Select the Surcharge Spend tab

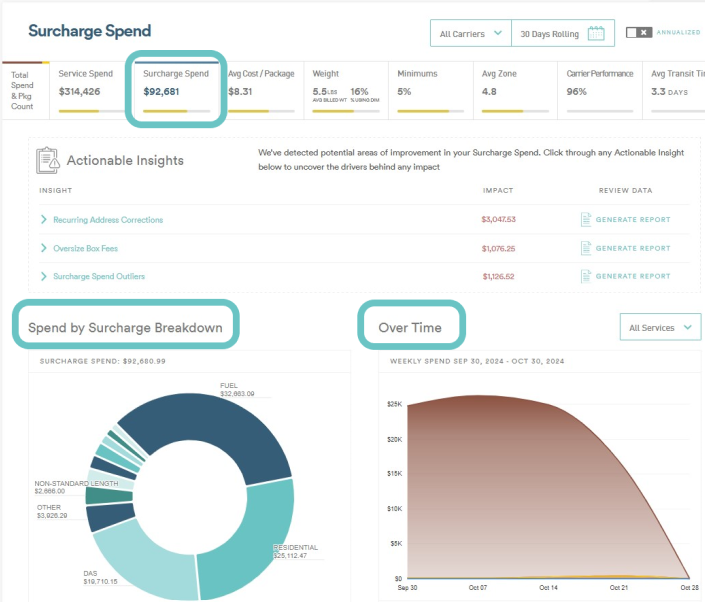click(176, 90)
